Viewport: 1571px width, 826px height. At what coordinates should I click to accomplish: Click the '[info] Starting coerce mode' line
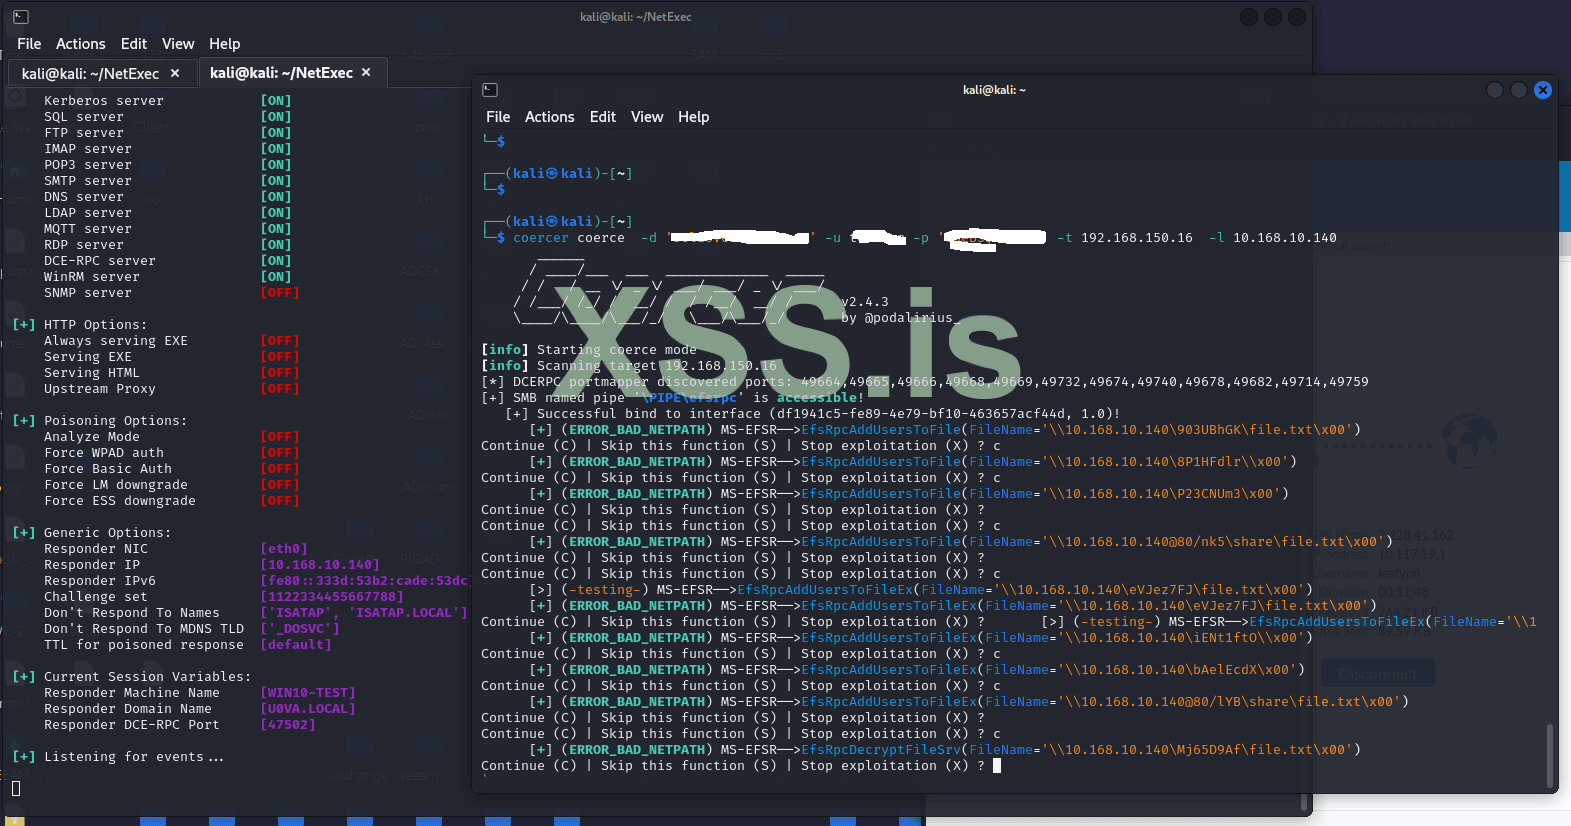(x=589, y=350)
